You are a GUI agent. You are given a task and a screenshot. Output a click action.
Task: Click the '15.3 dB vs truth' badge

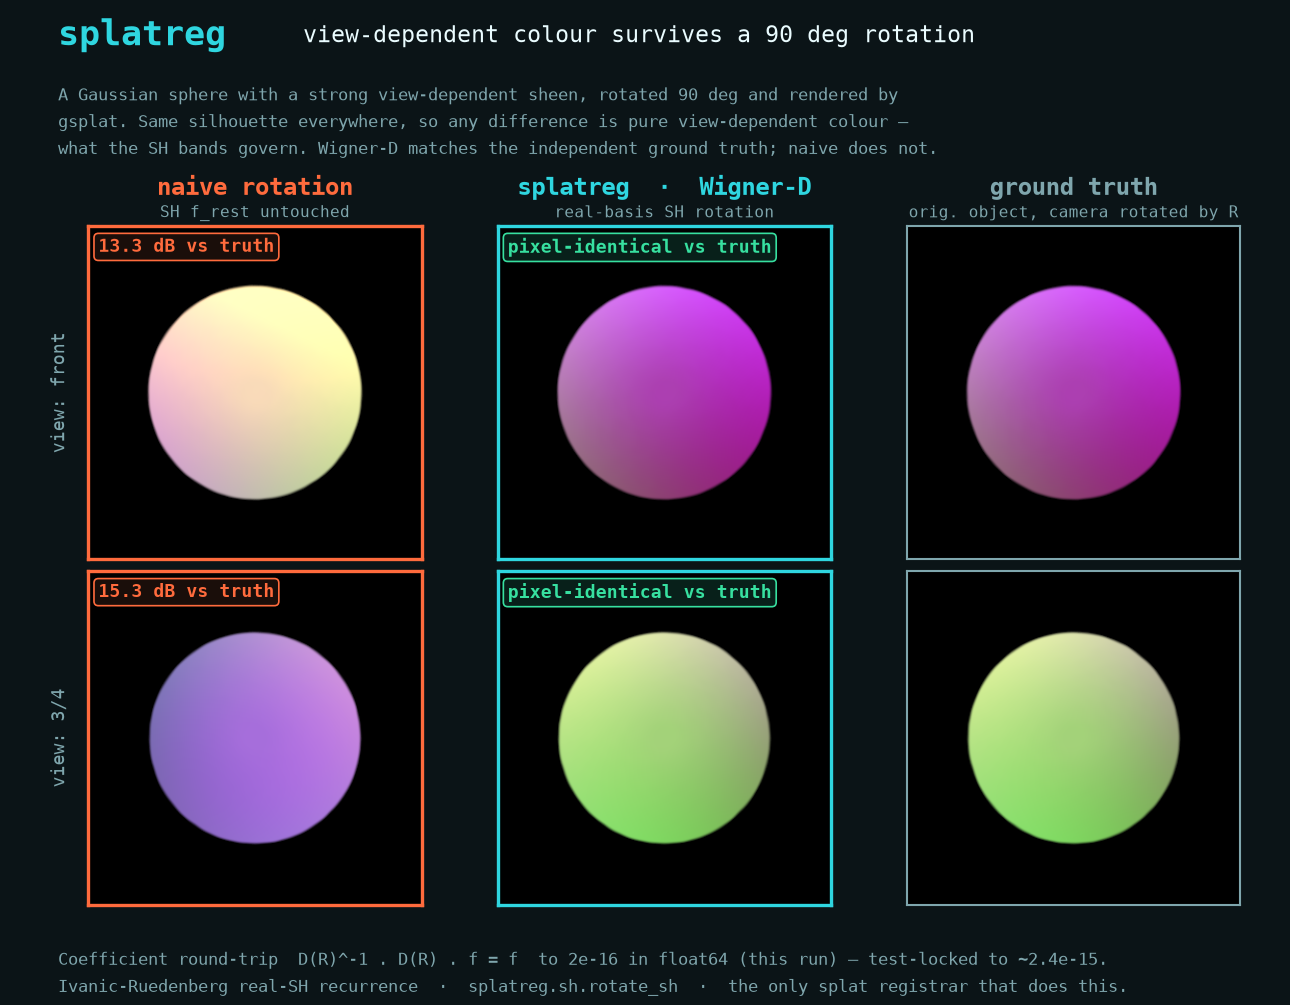coord(186,591)
